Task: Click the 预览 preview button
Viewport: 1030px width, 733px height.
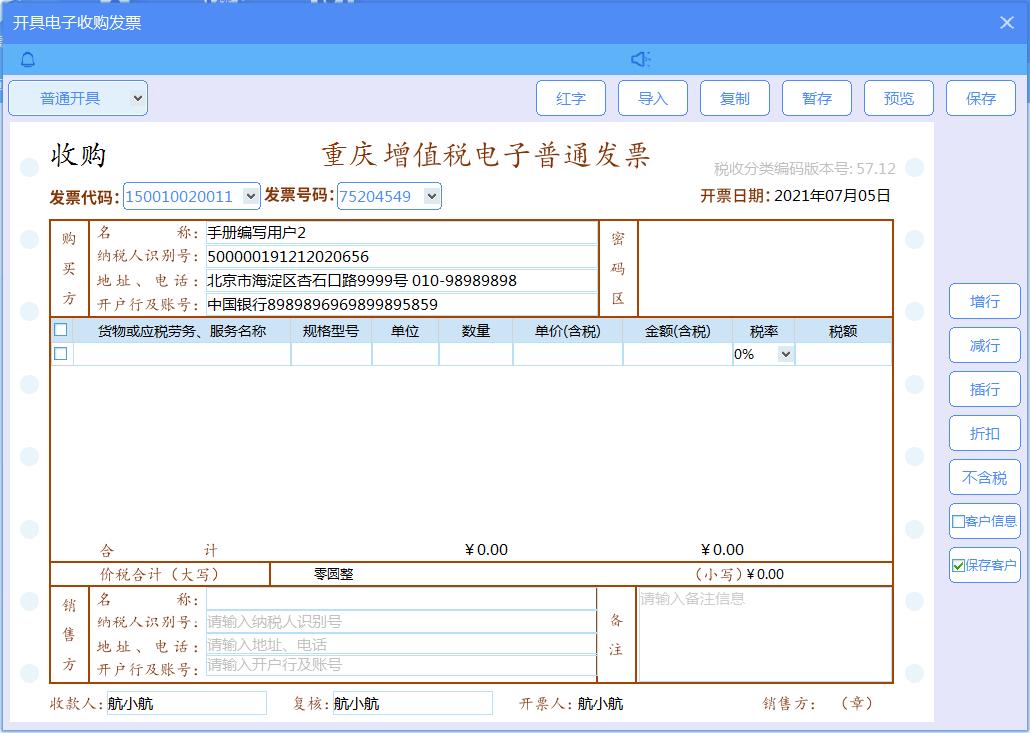Action: coord(899,97)
